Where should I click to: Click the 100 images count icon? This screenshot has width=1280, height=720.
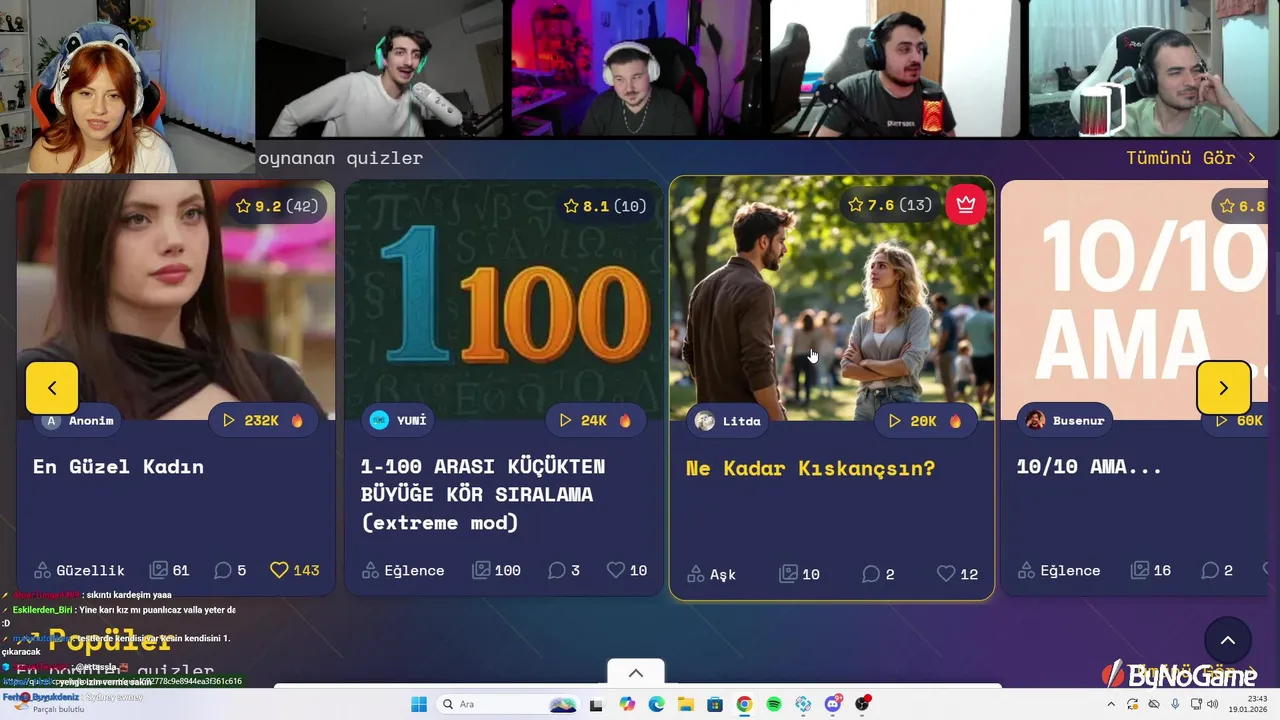pyautogui.click(x=496, y=570)
